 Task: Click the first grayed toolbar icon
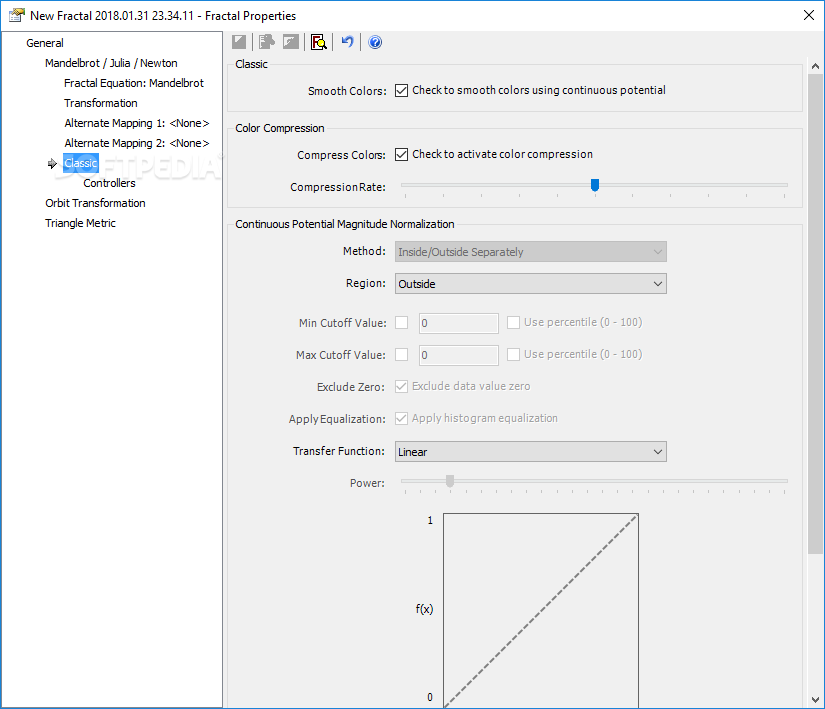tap(239, 42)
